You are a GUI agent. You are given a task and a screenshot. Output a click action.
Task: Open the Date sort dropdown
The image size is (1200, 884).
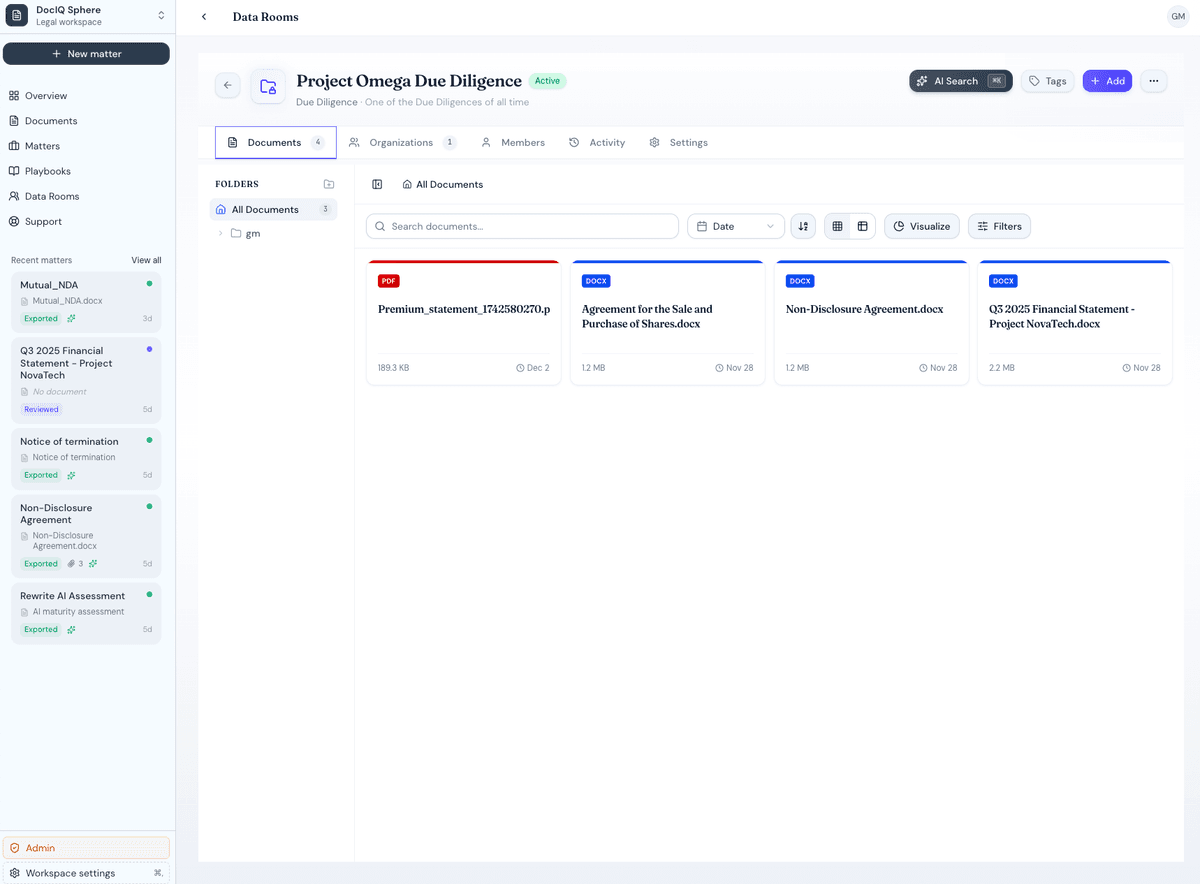735,226
